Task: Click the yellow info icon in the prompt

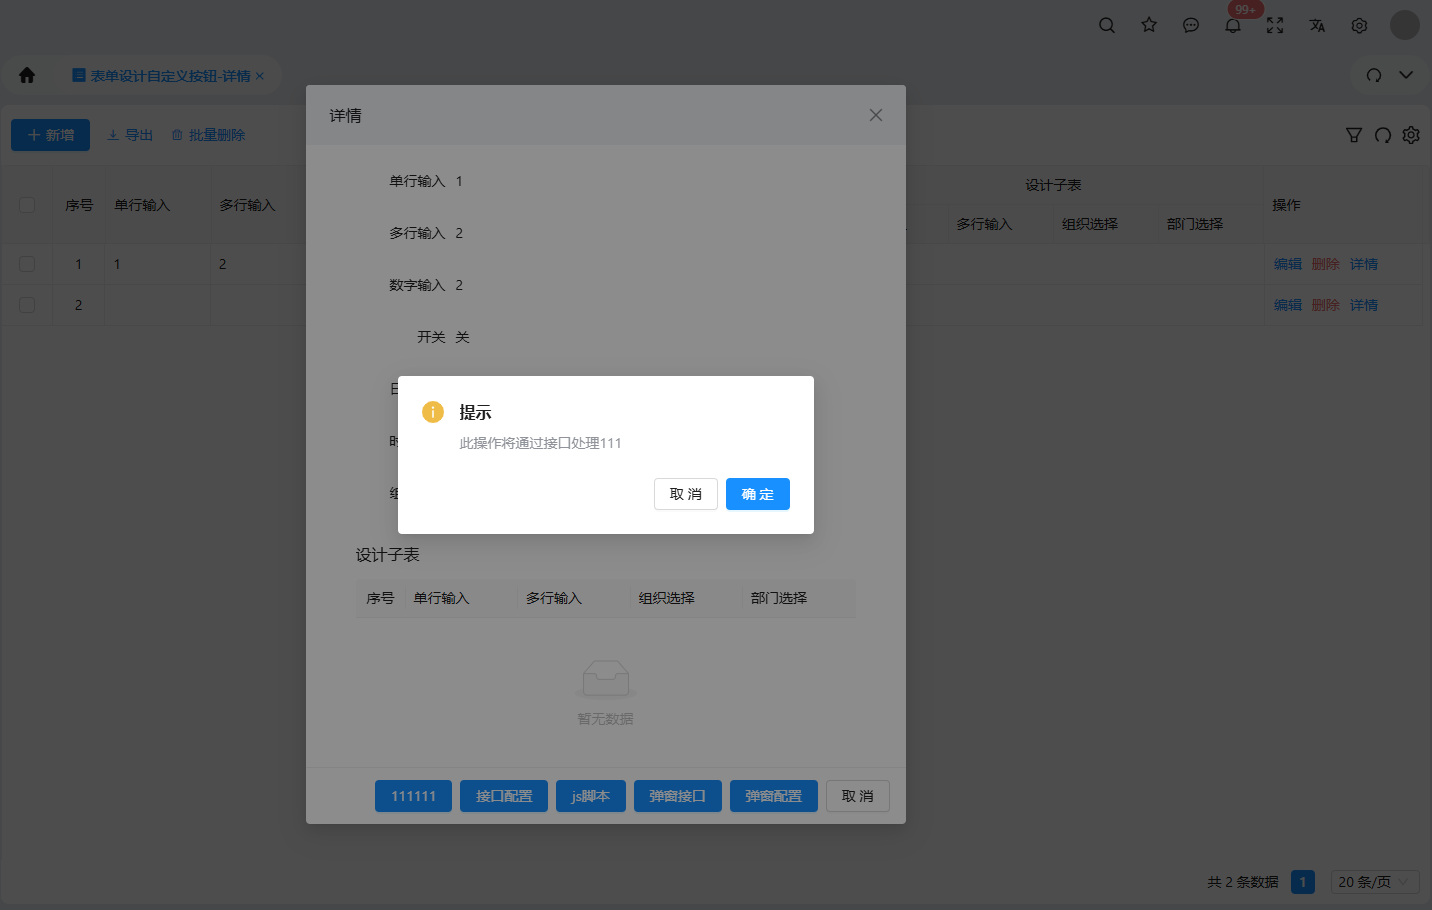Action: pyautogui.click(x=433, y=412)
